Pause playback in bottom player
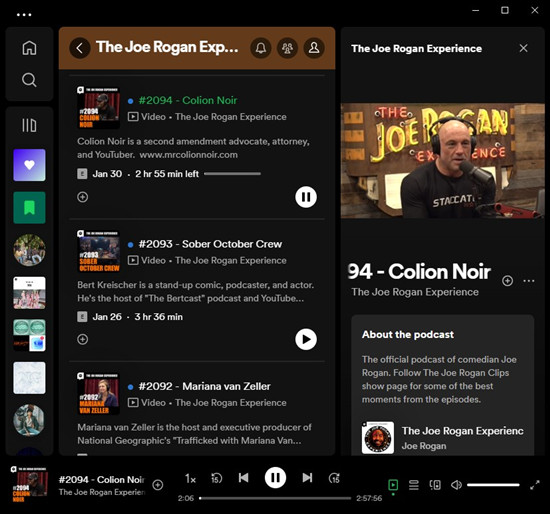This screenshot has height=514, width=550. click(275, 478)
